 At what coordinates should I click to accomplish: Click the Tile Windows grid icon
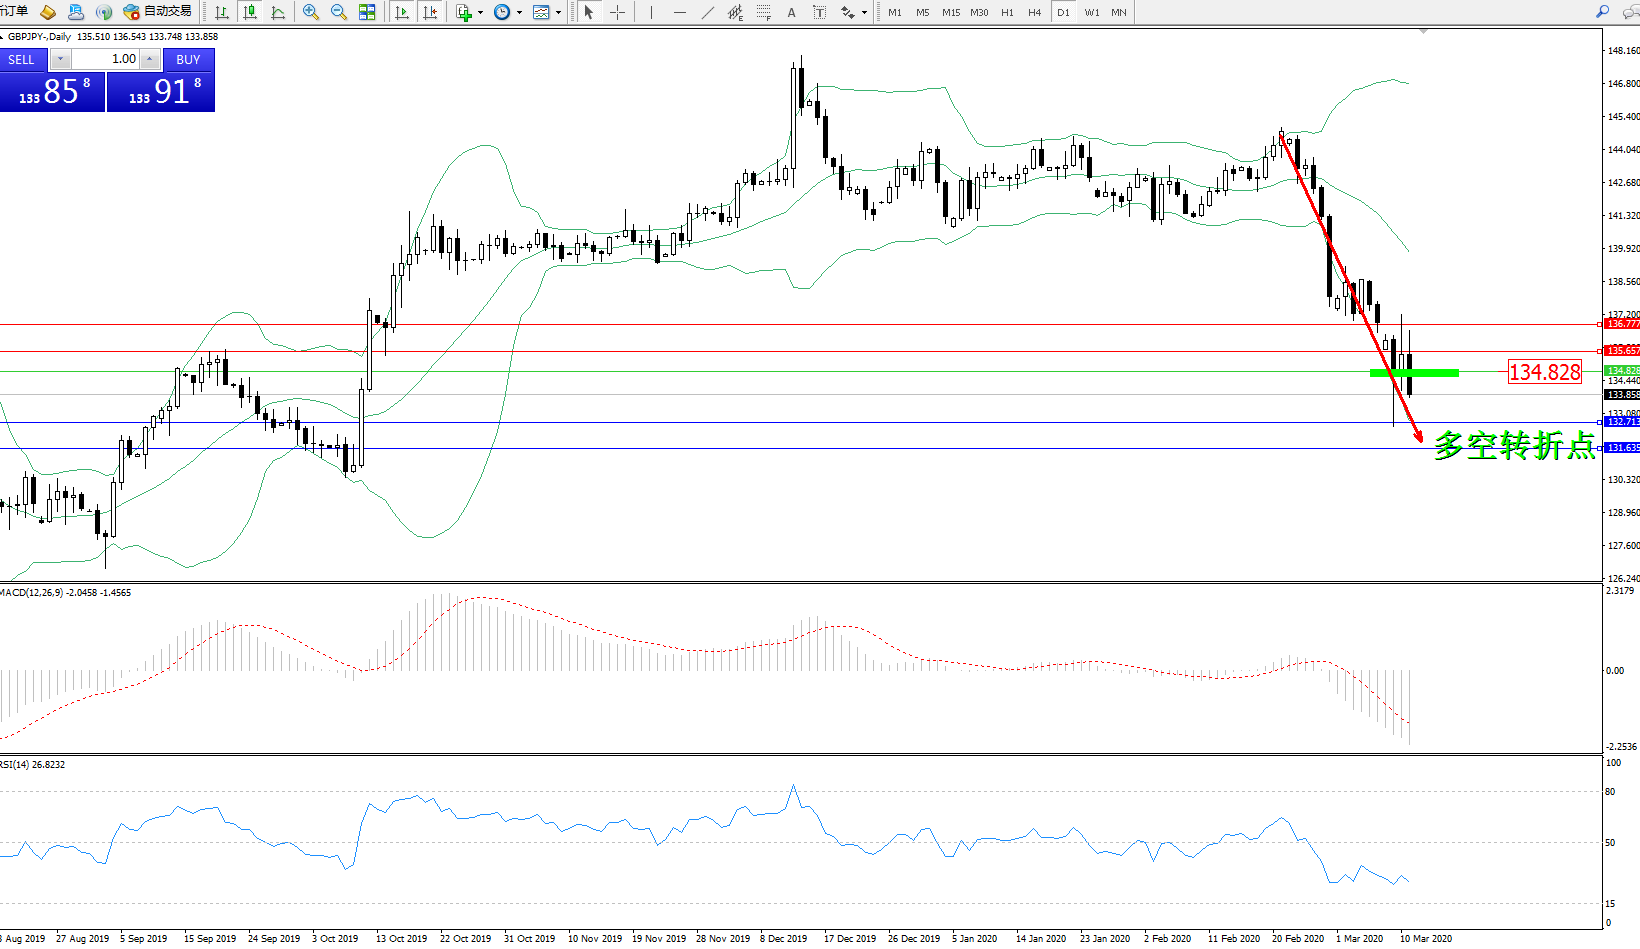367,12
